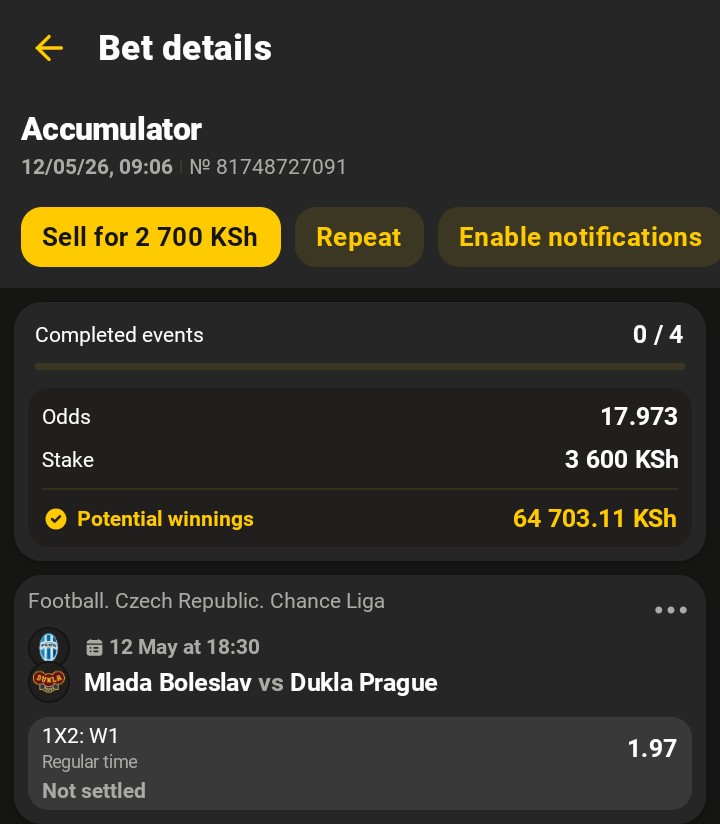Click the Stake amount 3 600 KSh

pos(622,459)
